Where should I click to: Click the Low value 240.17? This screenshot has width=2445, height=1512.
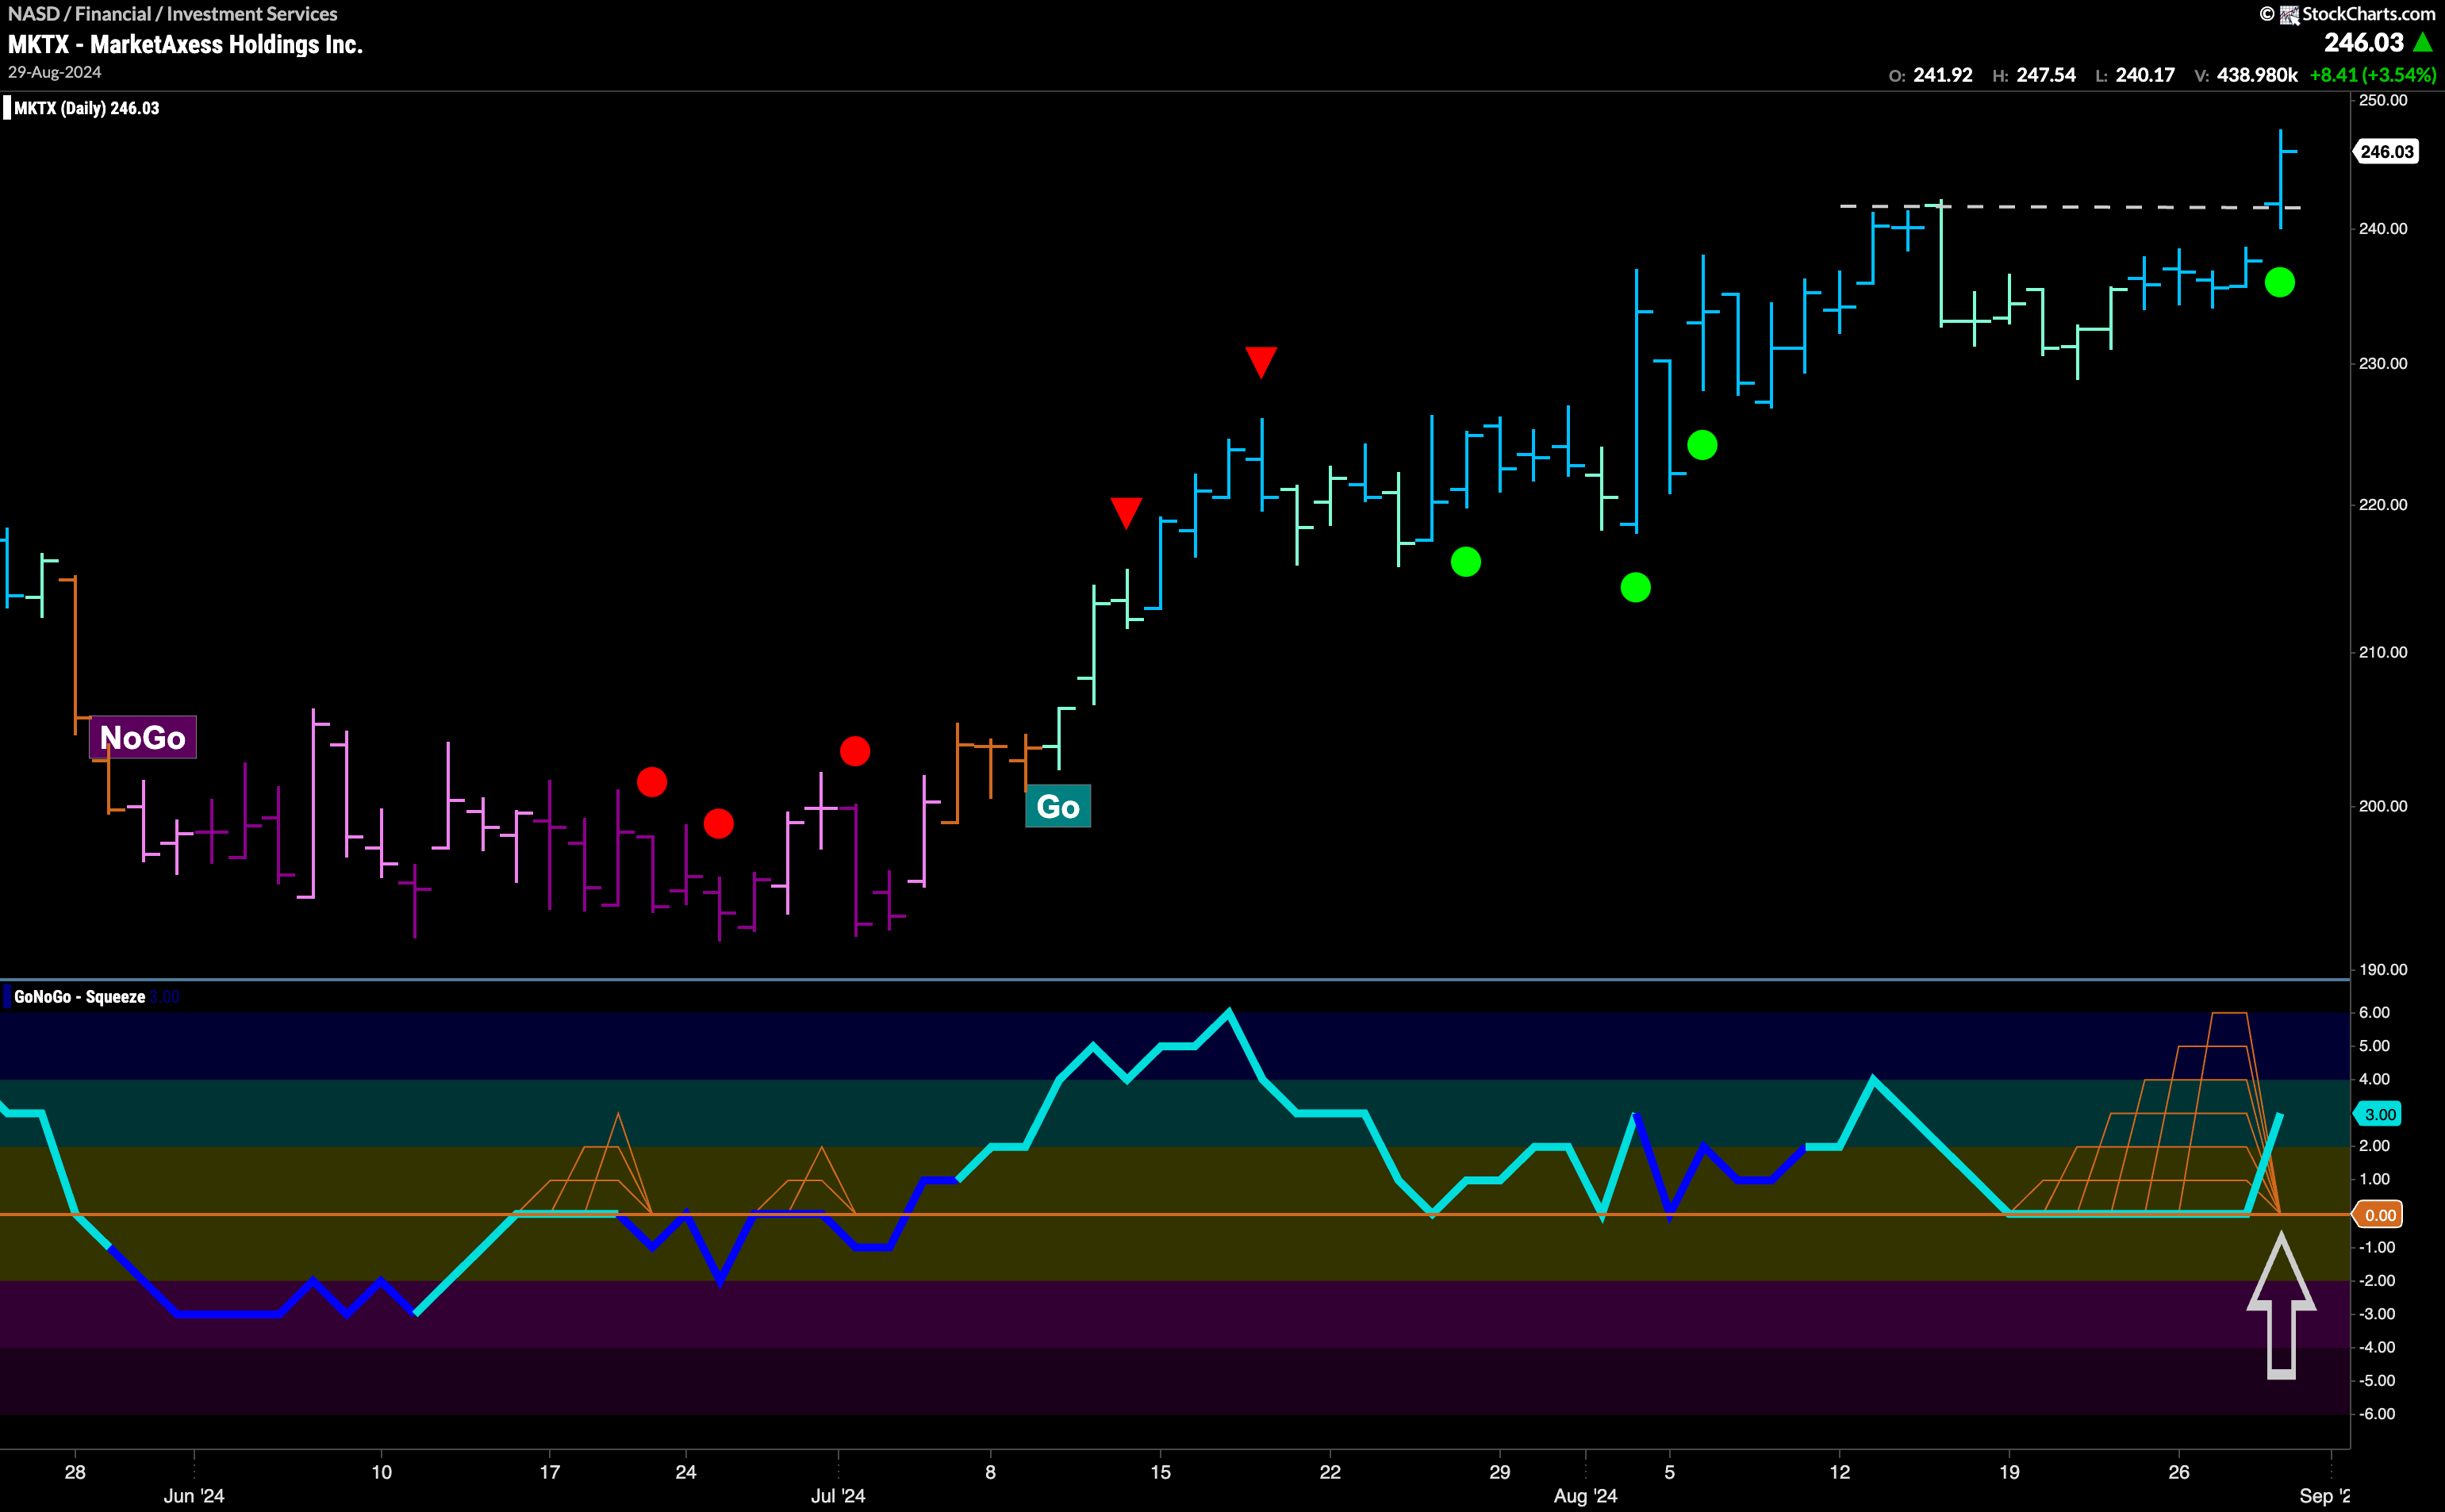(x=2145, y=75)
